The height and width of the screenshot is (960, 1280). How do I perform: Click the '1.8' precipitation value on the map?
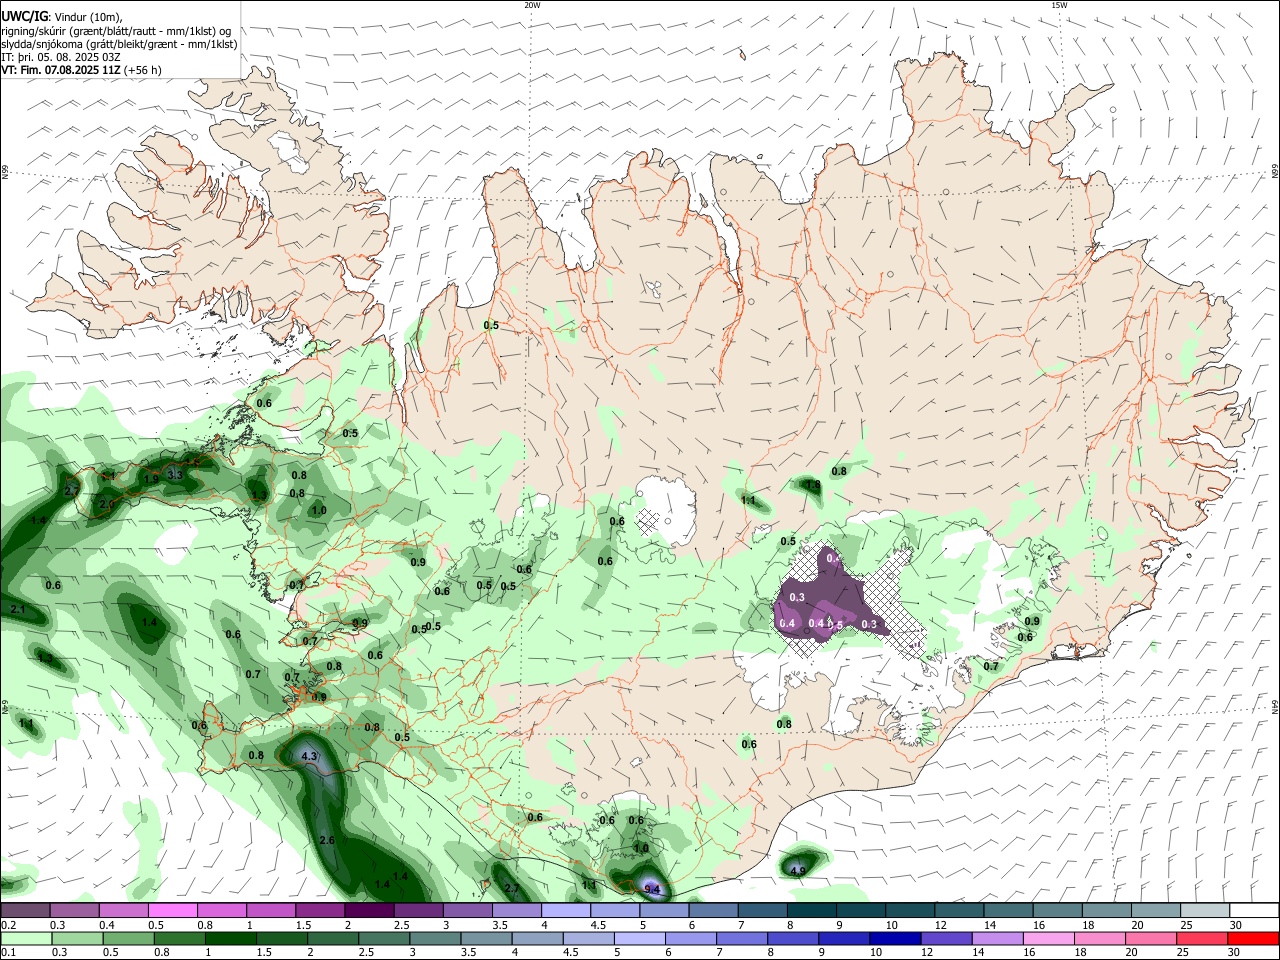click(813, 485)
